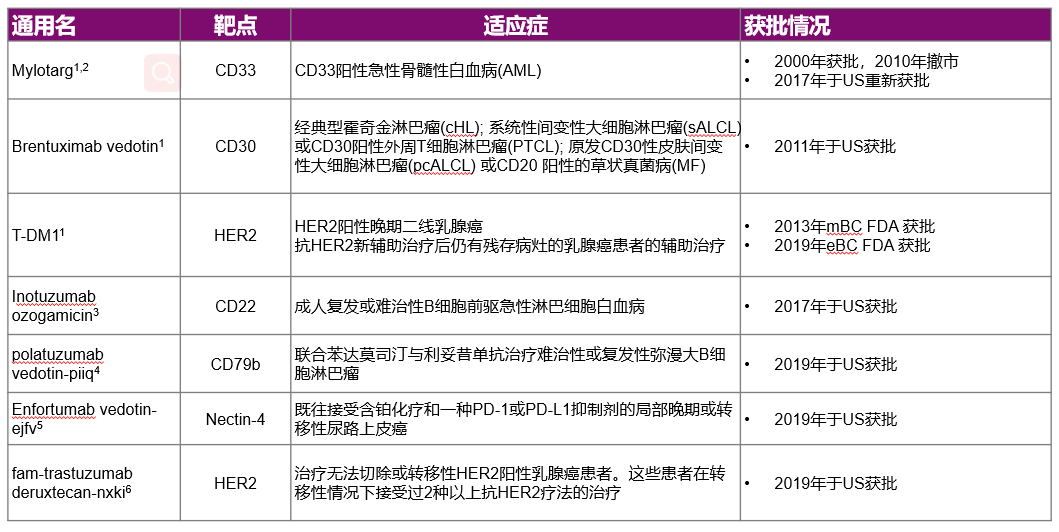
Task: Click the 2000年获批，2010年撤市 entry
Action: pos(867,61)
